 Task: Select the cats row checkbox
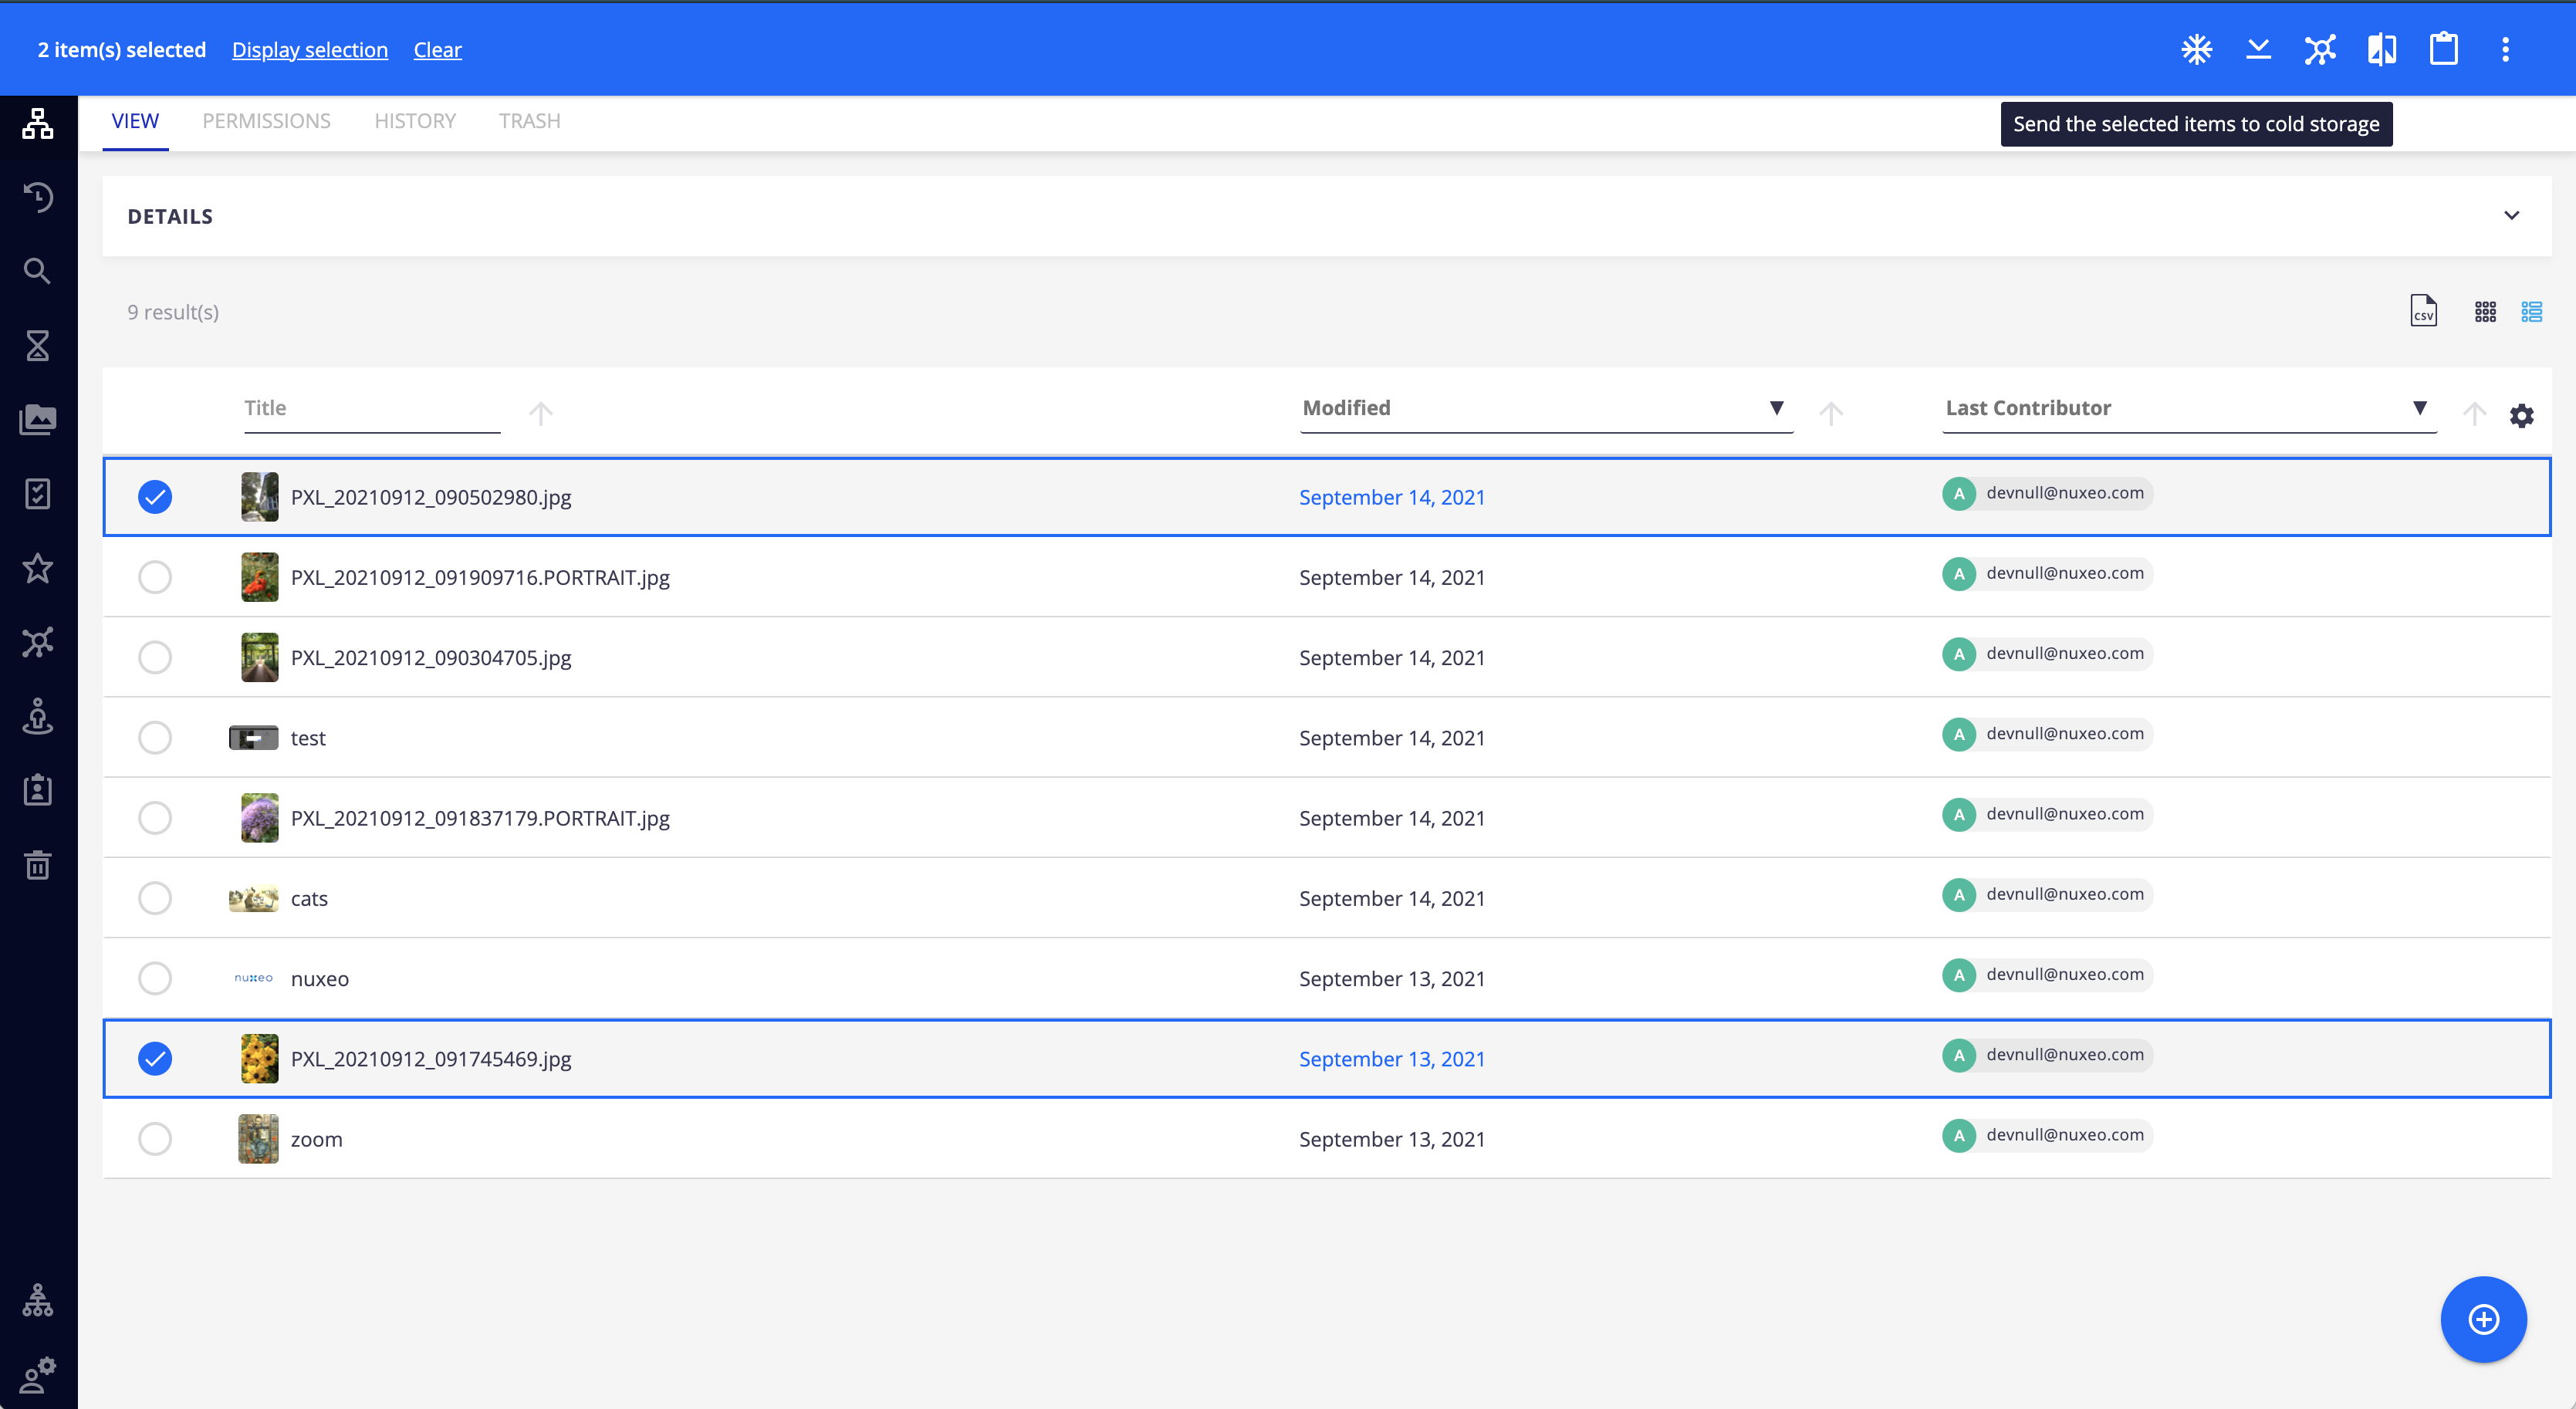(x=155, y=898)
